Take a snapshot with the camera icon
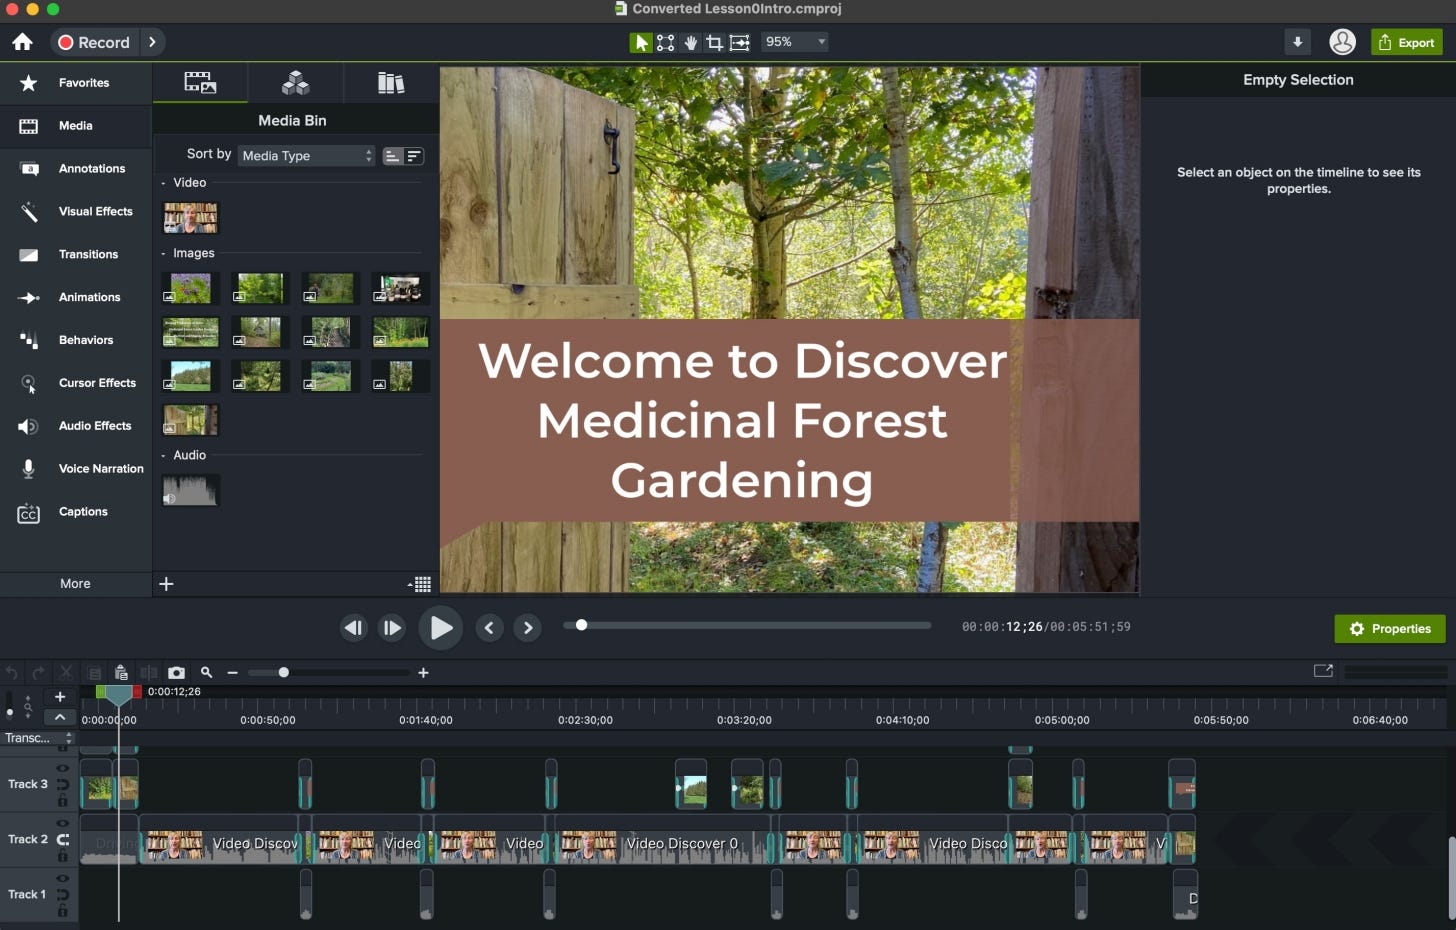 pyautogui.click(x=176, y=673)
